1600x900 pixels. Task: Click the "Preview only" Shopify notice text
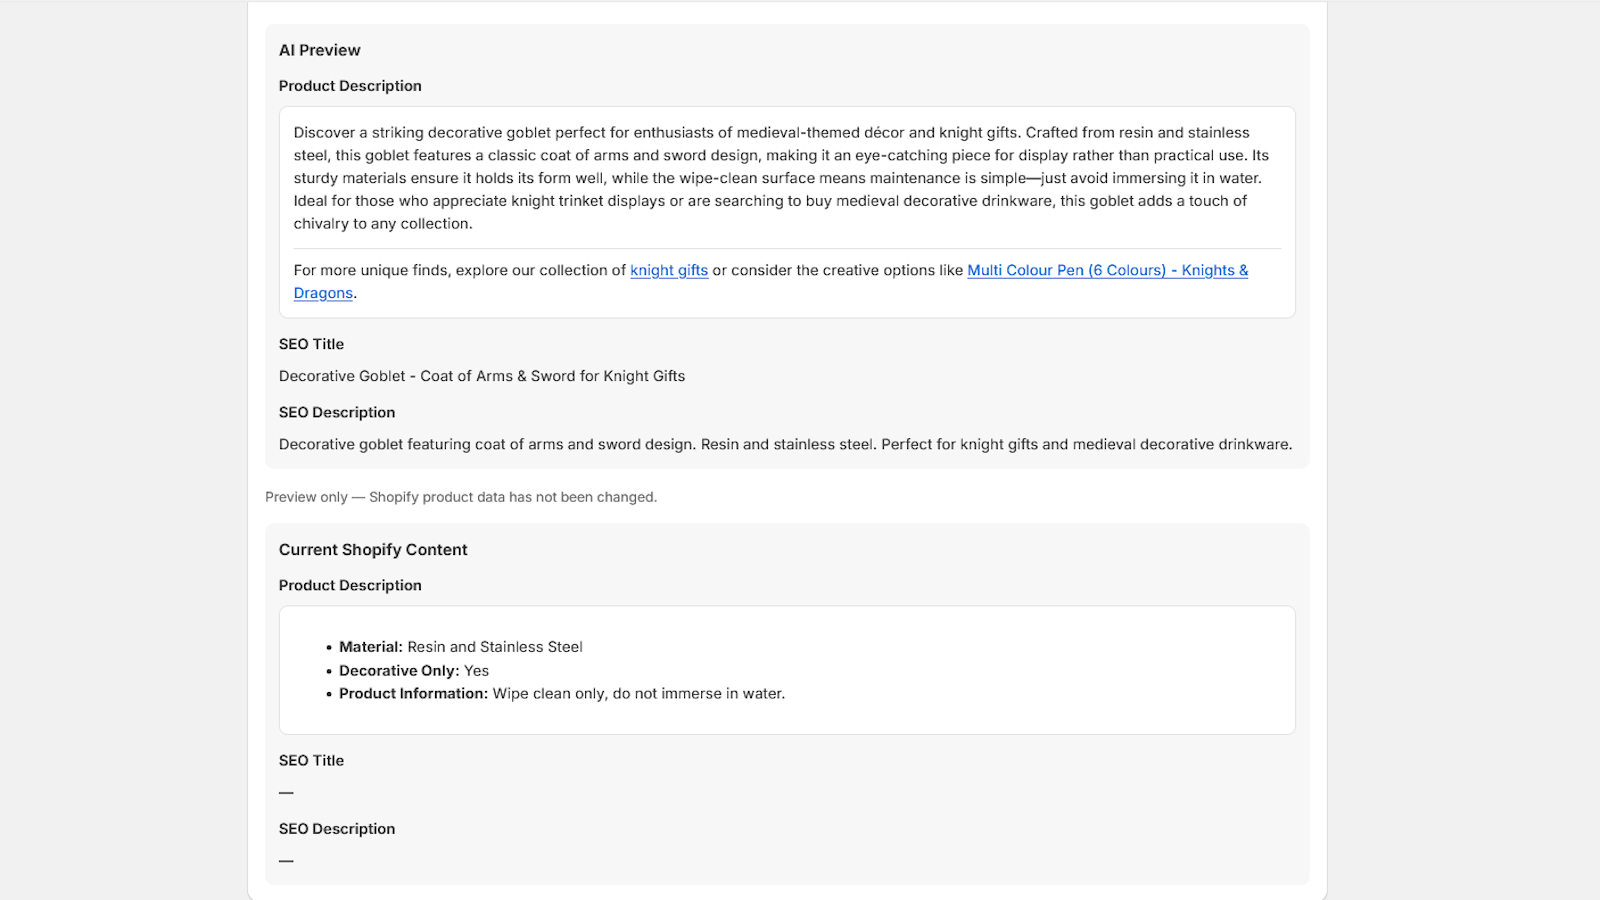point(461,497)
